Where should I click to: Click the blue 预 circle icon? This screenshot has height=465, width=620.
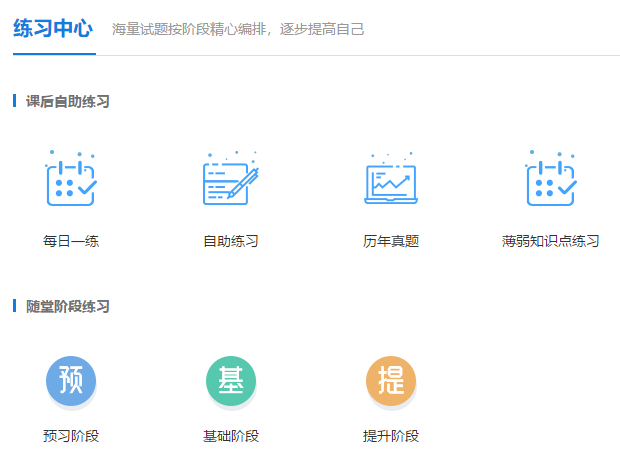point(71,381)
